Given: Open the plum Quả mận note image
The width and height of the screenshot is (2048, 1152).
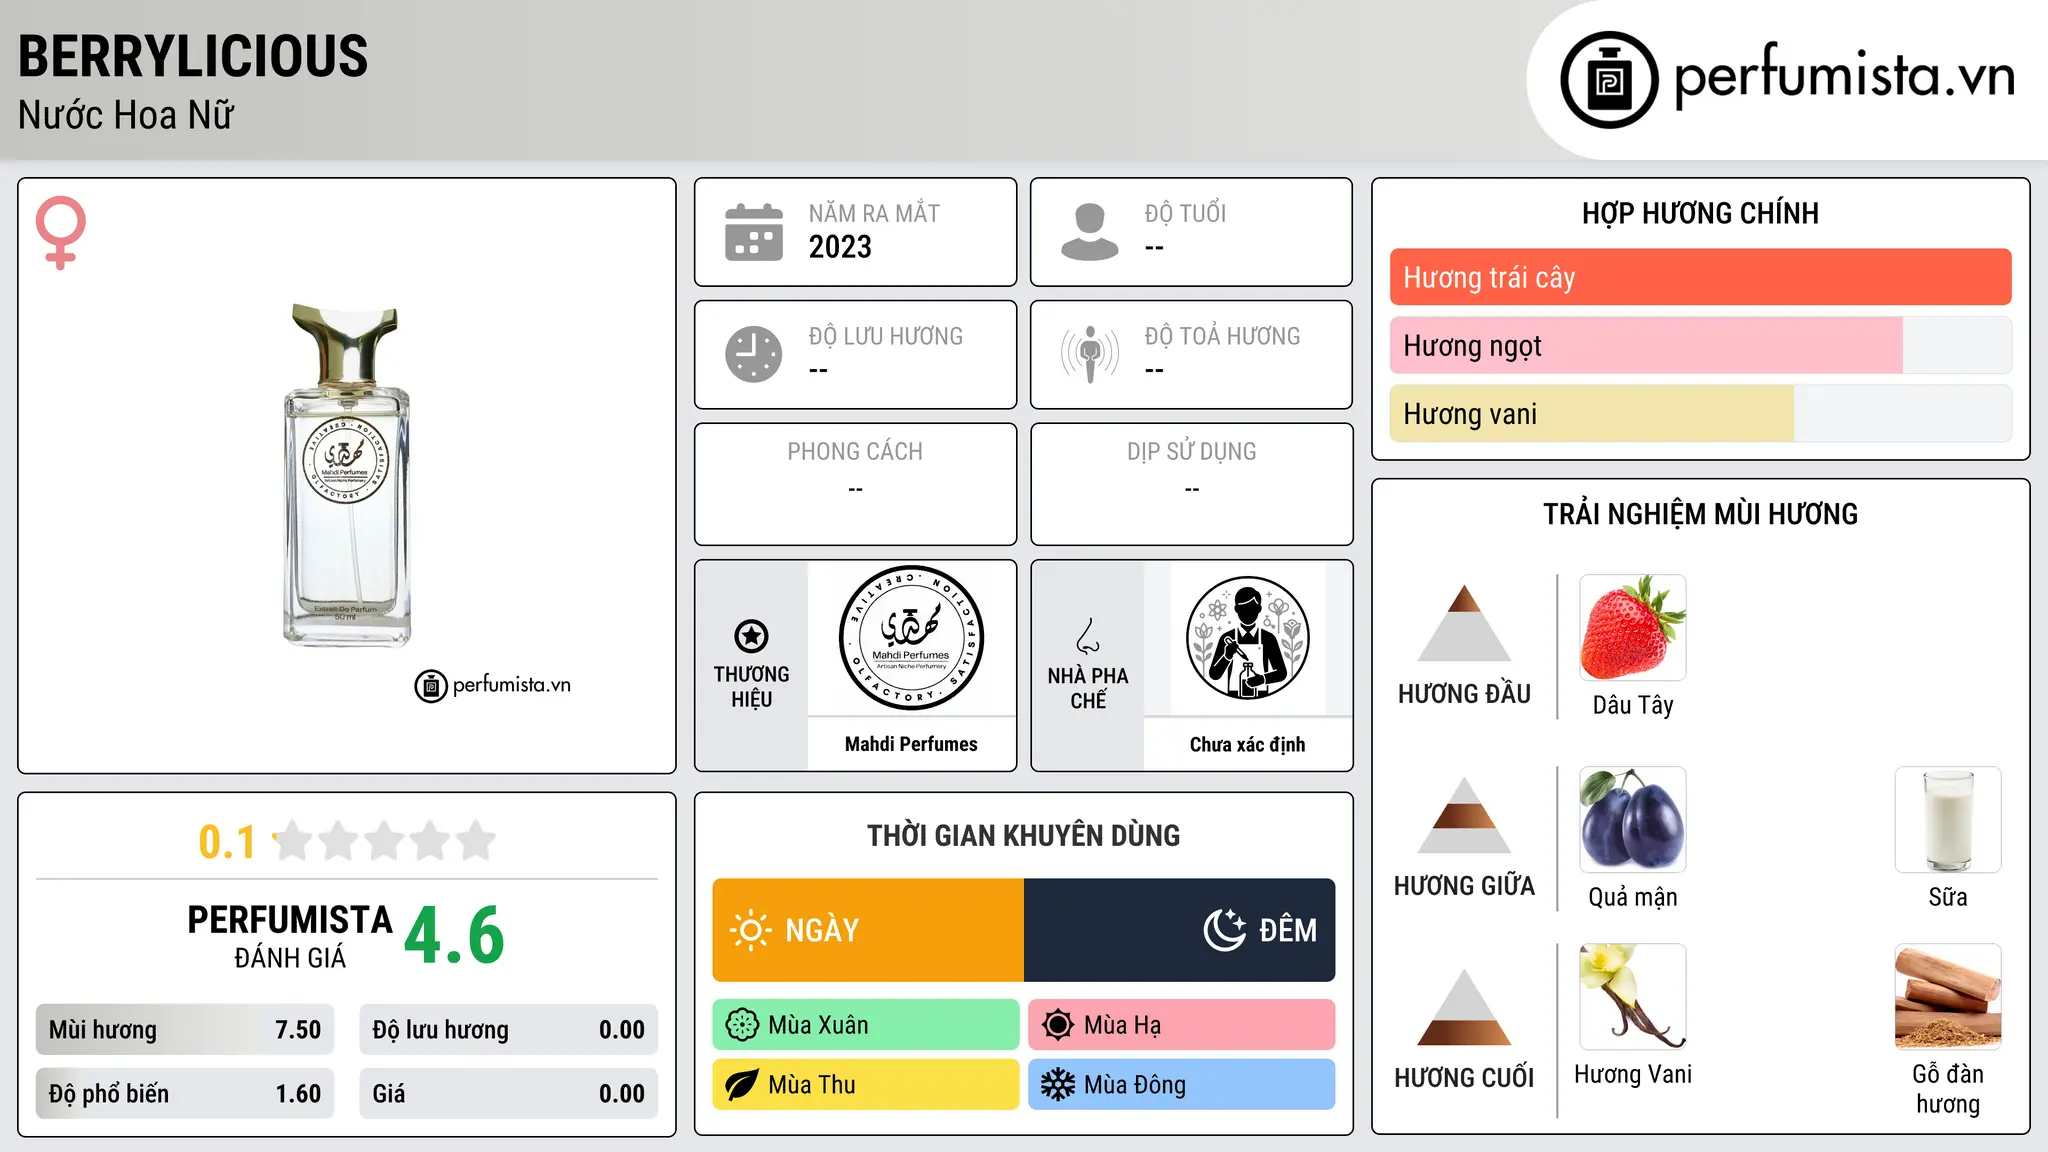Looking at the screenshot, I should (x=1633, y=820).
